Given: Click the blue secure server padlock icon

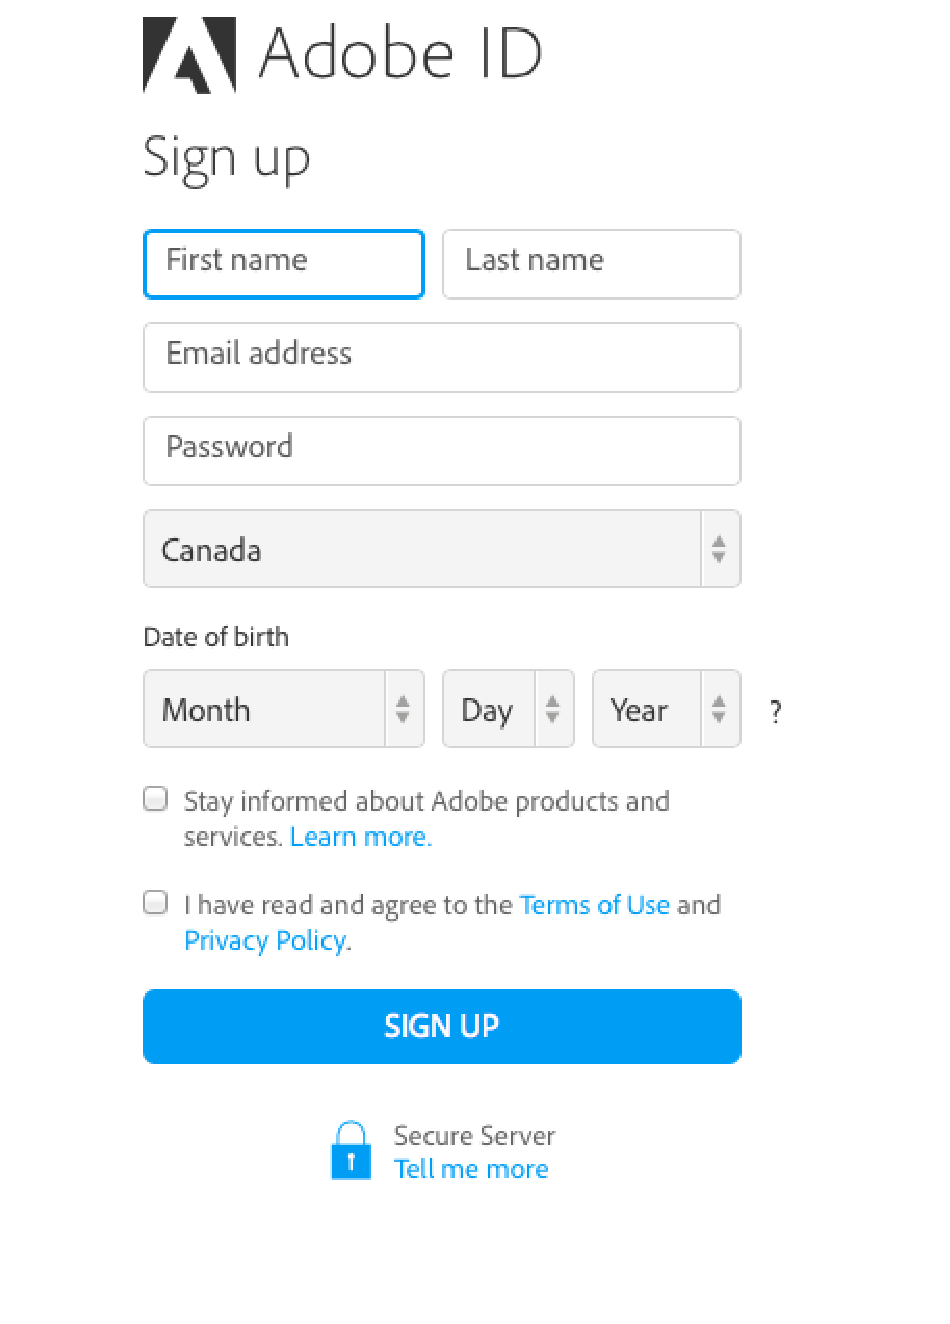Looking at the screenshot, I should pos(351,1150).
